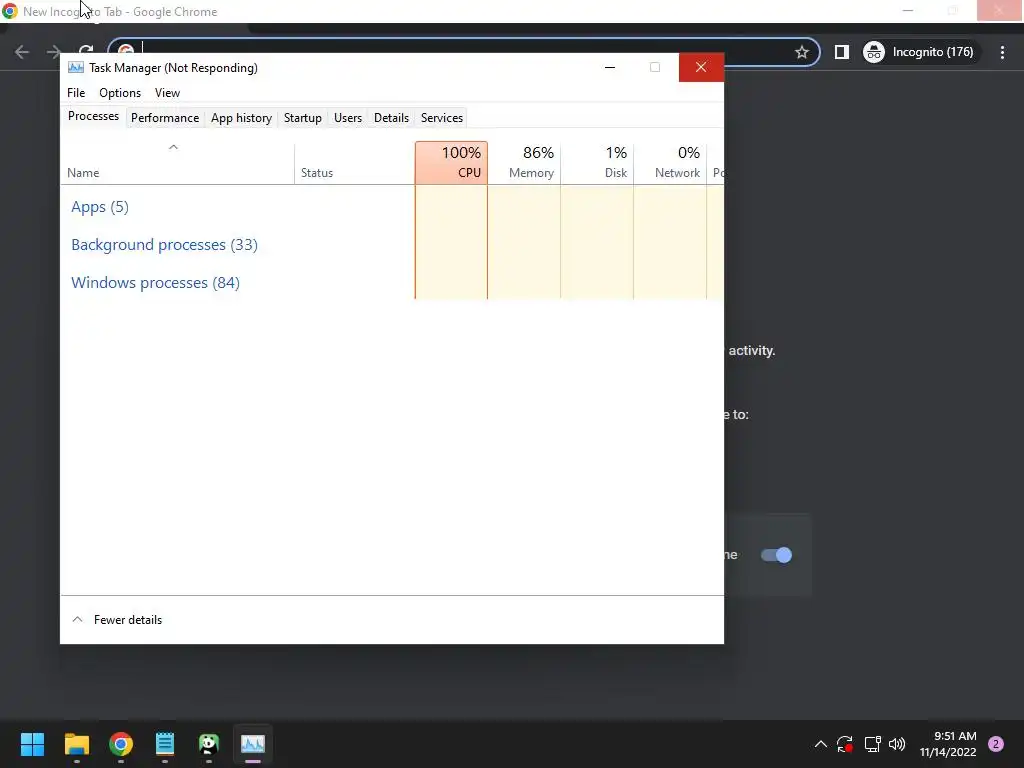This screenshot has height=768, width=1024.
Task: Click the Chrome icon on the taskbar
Action: point(121,744)
